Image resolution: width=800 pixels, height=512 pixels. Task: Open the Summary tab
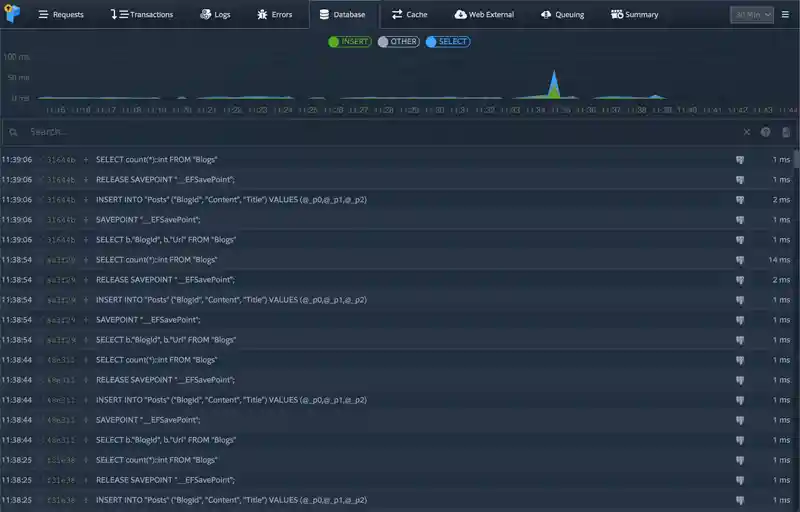tap(634, 15)
